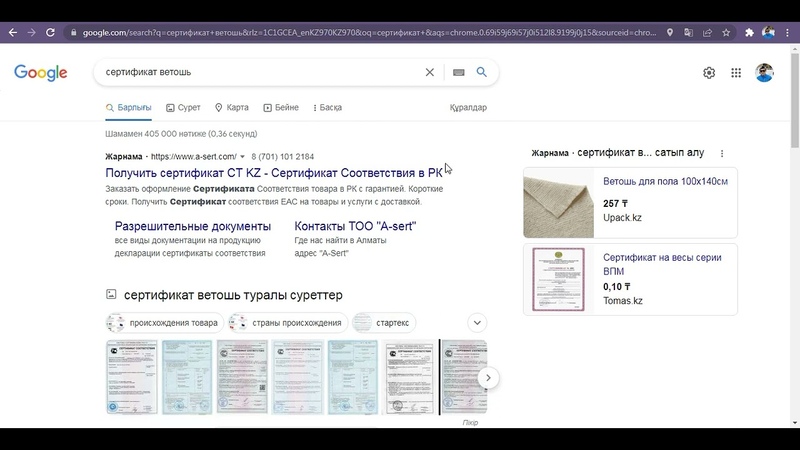Click the magnifier search button
800x450 pixels.
[x=482, y=72]
